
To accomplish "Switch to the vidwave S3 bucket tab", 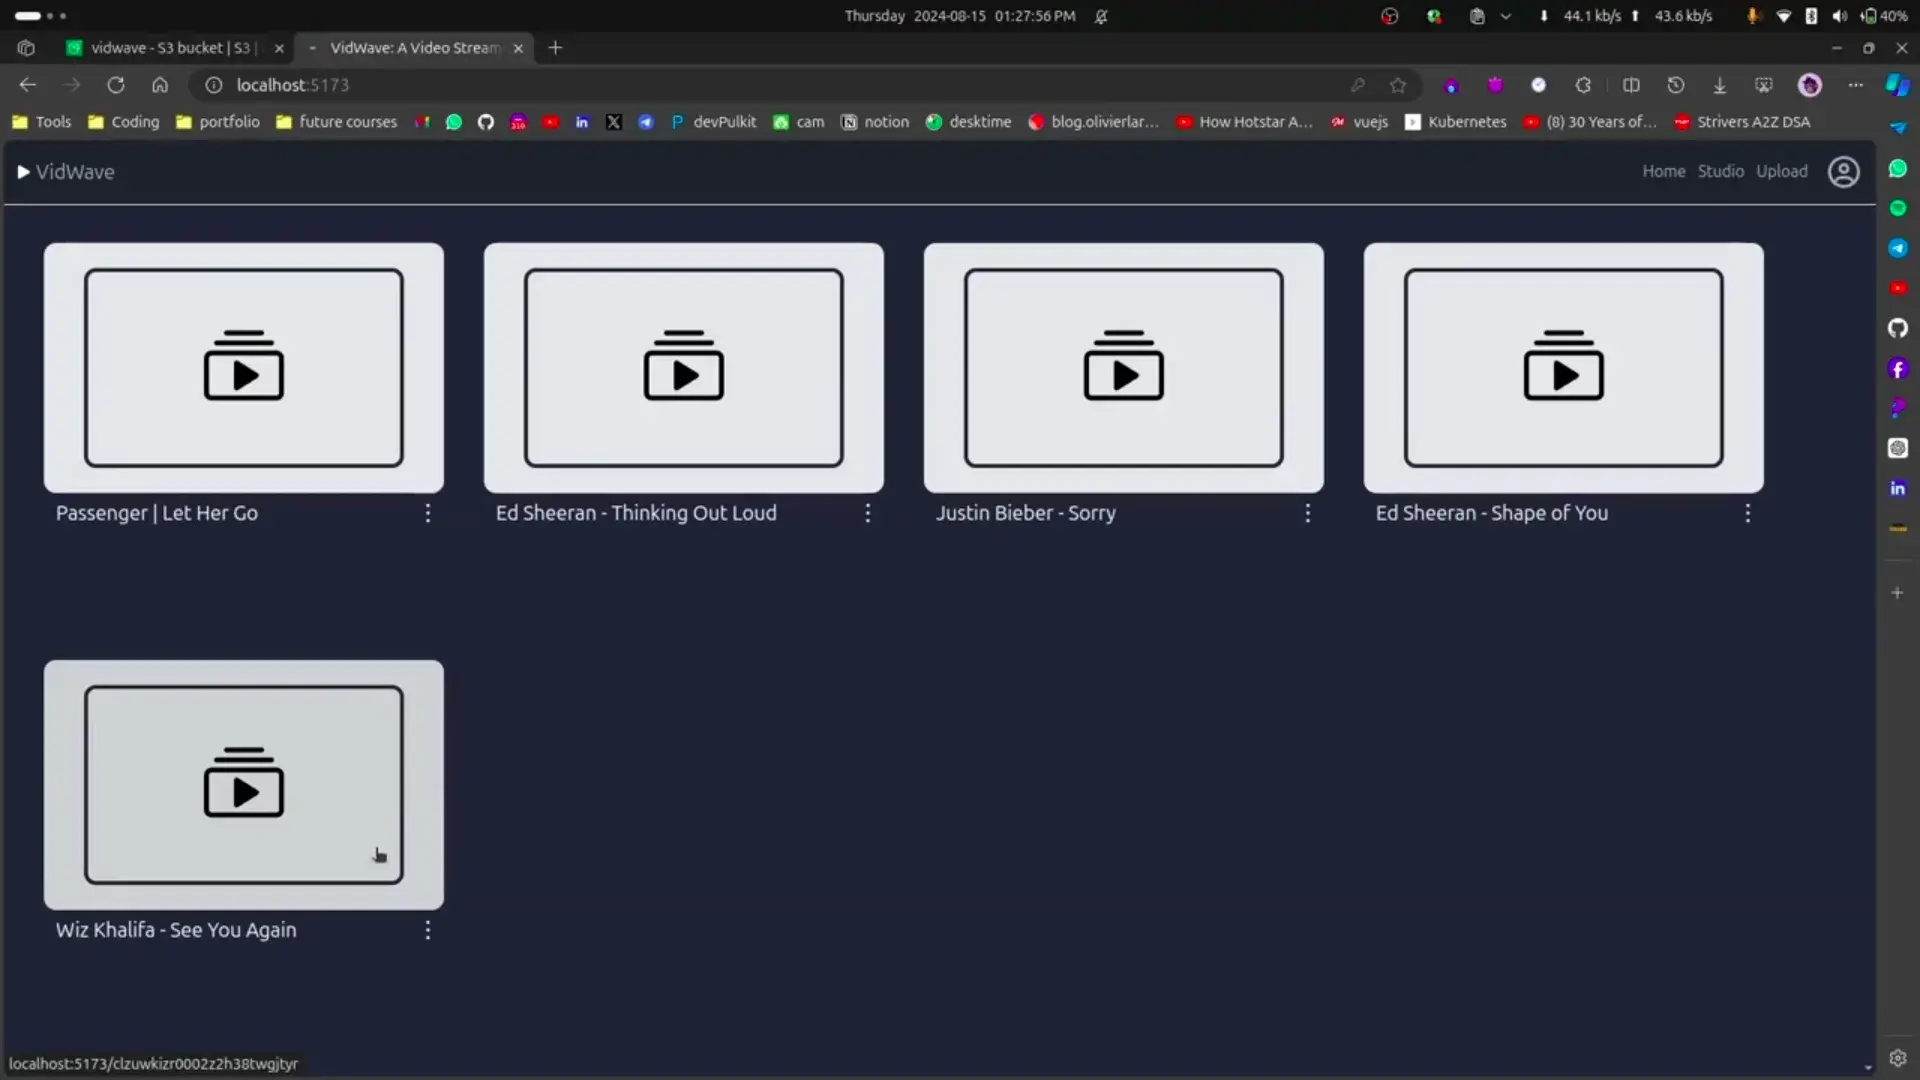I will tap(170, 48).
